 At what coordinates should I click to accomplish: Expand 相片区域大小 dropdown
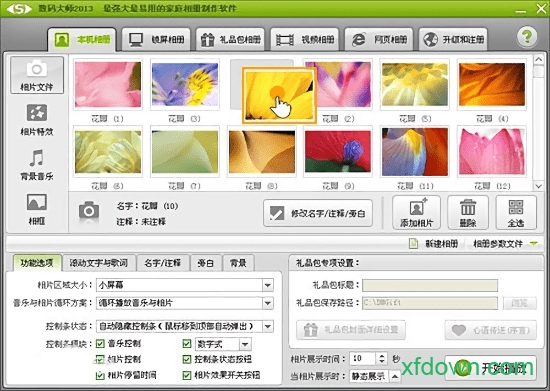pyautogui.click(x=268, y=285)
